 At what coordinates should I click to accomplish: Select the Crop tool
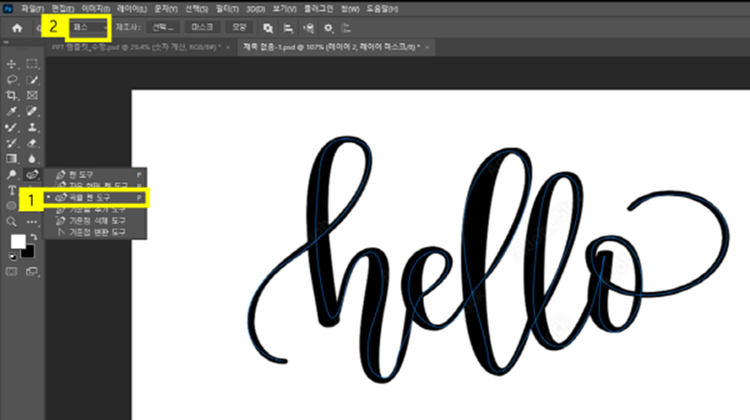(11, 95)
